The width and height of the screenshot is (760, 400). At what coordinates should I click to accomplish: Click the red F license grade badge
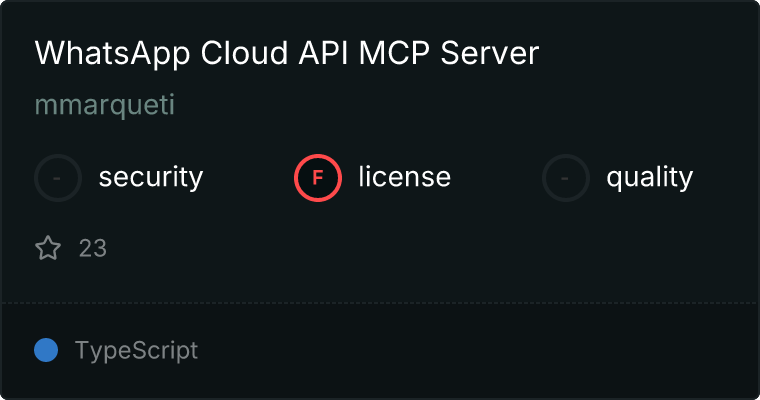click(x=318, y=178)
